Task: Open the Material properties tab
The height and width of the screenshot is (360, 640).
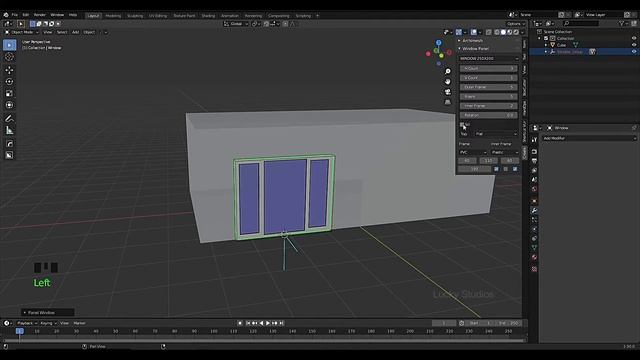Action: [534, 258]
